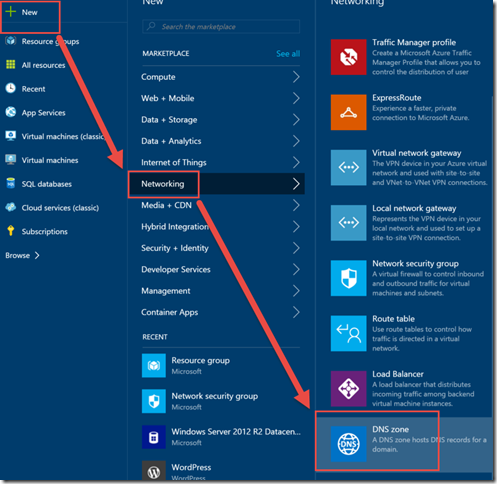Click Cloud services (classic) icon
Viewport: 497px width, 484px height.
point(11,207)
